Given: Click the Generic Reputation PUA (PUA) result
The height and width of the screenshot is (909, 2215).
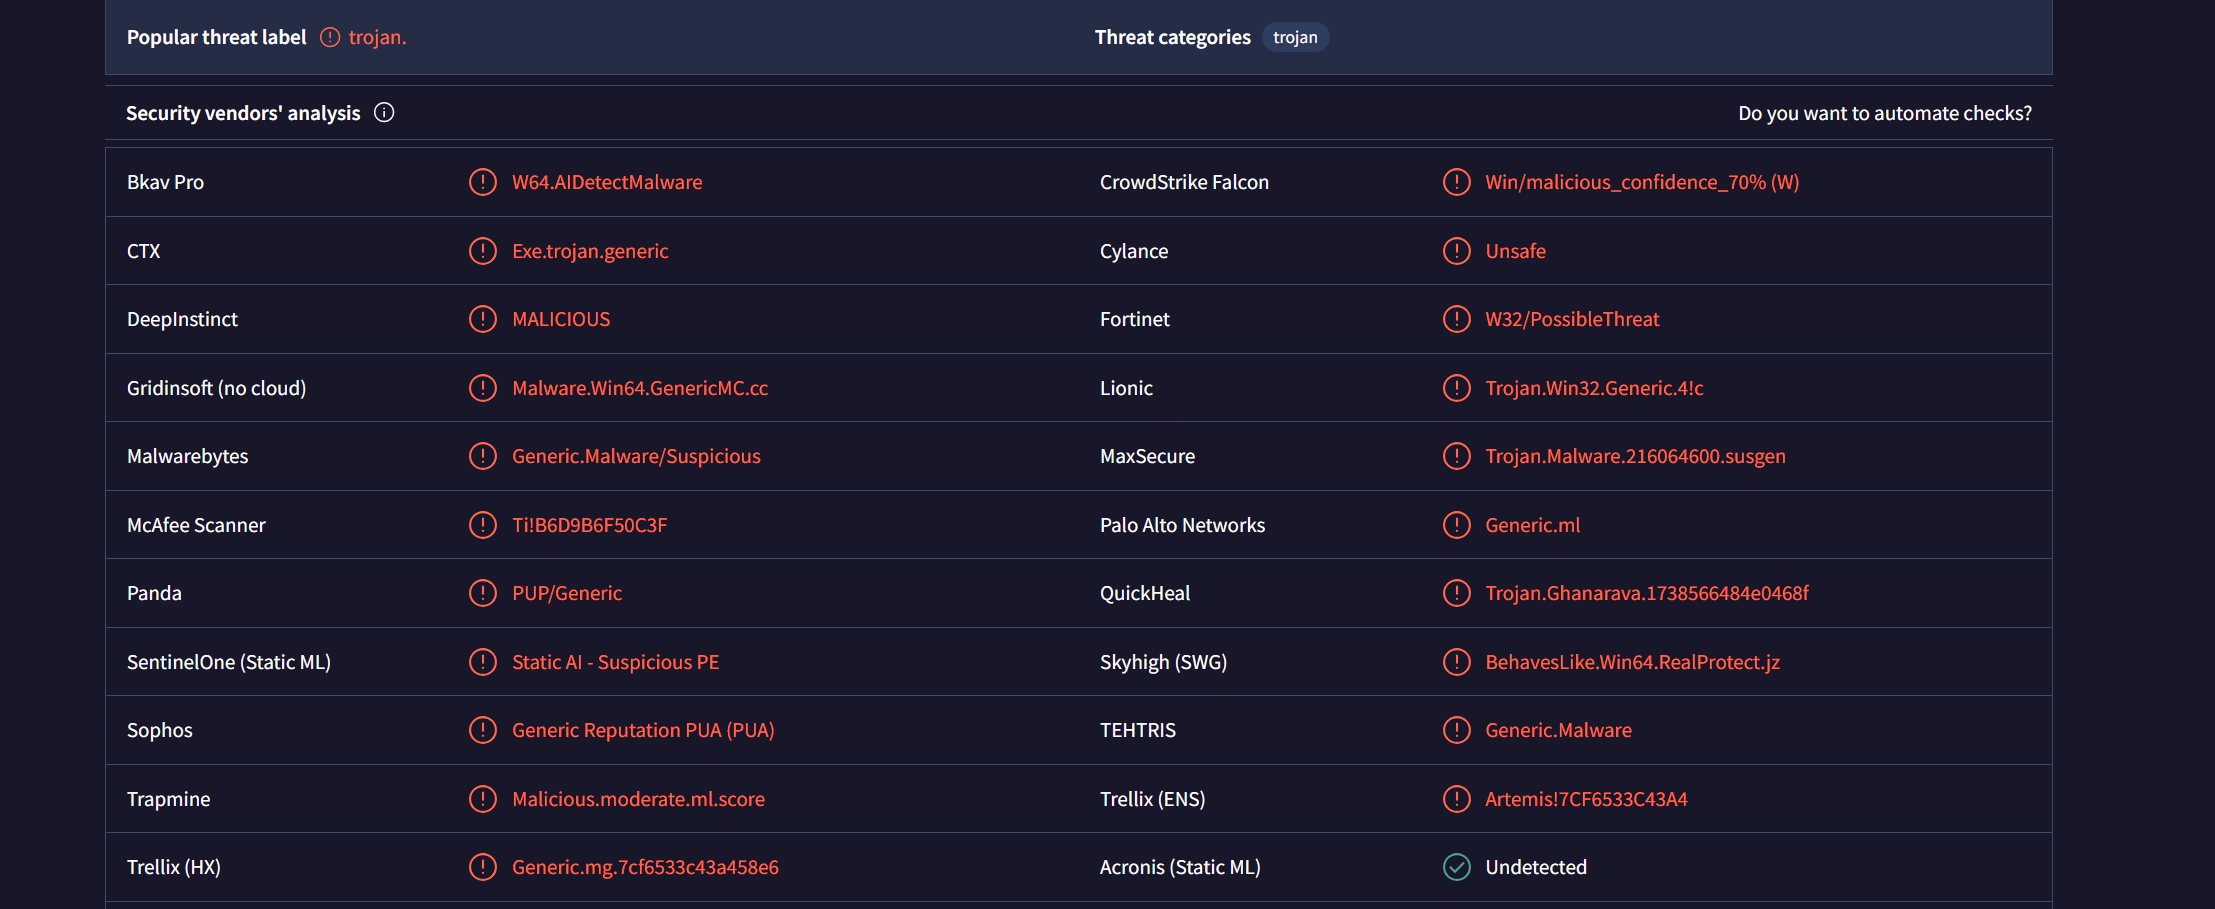Looking at the screenshot, I should (643, 730).
